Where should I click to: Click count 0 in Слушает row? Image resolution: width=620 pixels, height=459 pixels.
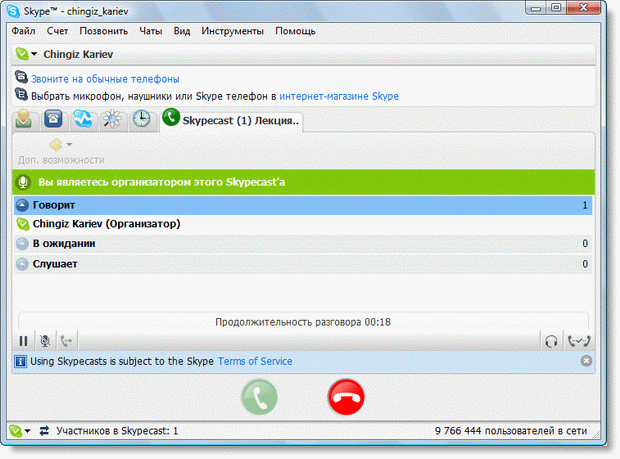coord(585,264)
